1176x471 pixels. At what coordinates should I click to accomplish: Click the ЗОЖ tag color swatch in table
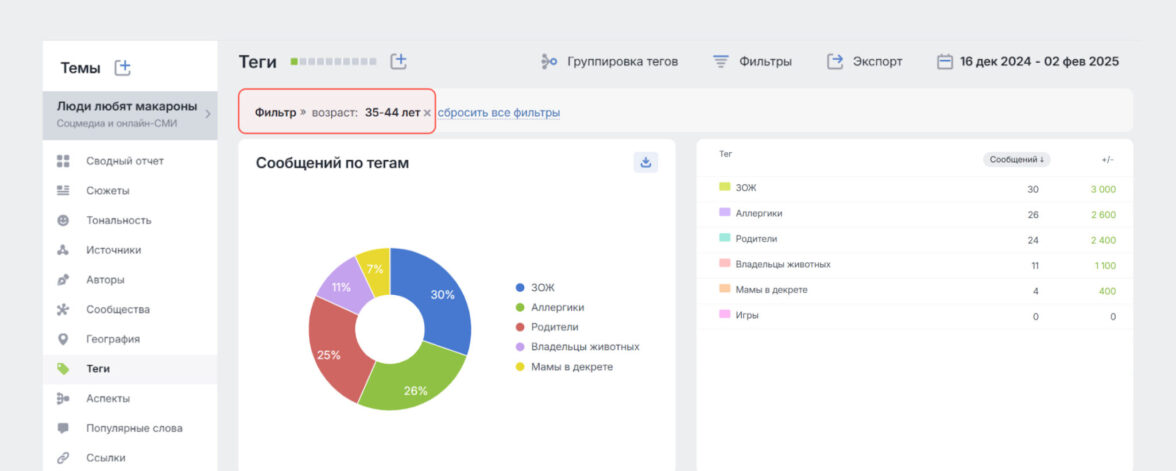(x=725, y=187)
